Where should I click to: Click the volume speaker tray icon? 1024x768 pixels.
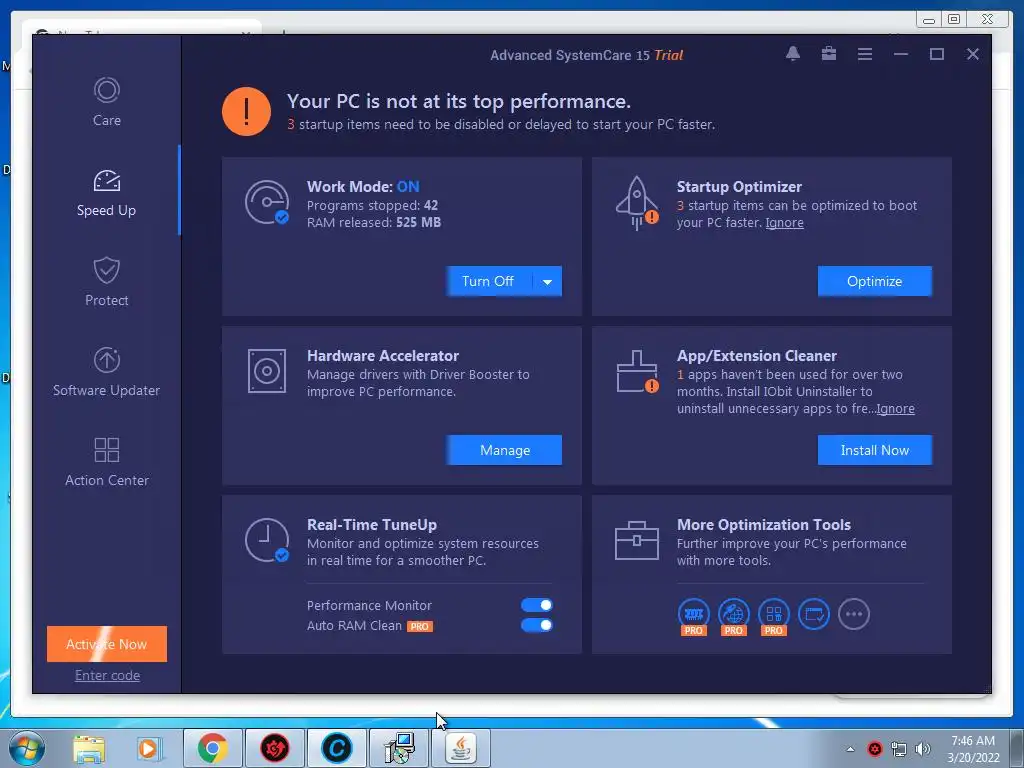click(923, 749)
